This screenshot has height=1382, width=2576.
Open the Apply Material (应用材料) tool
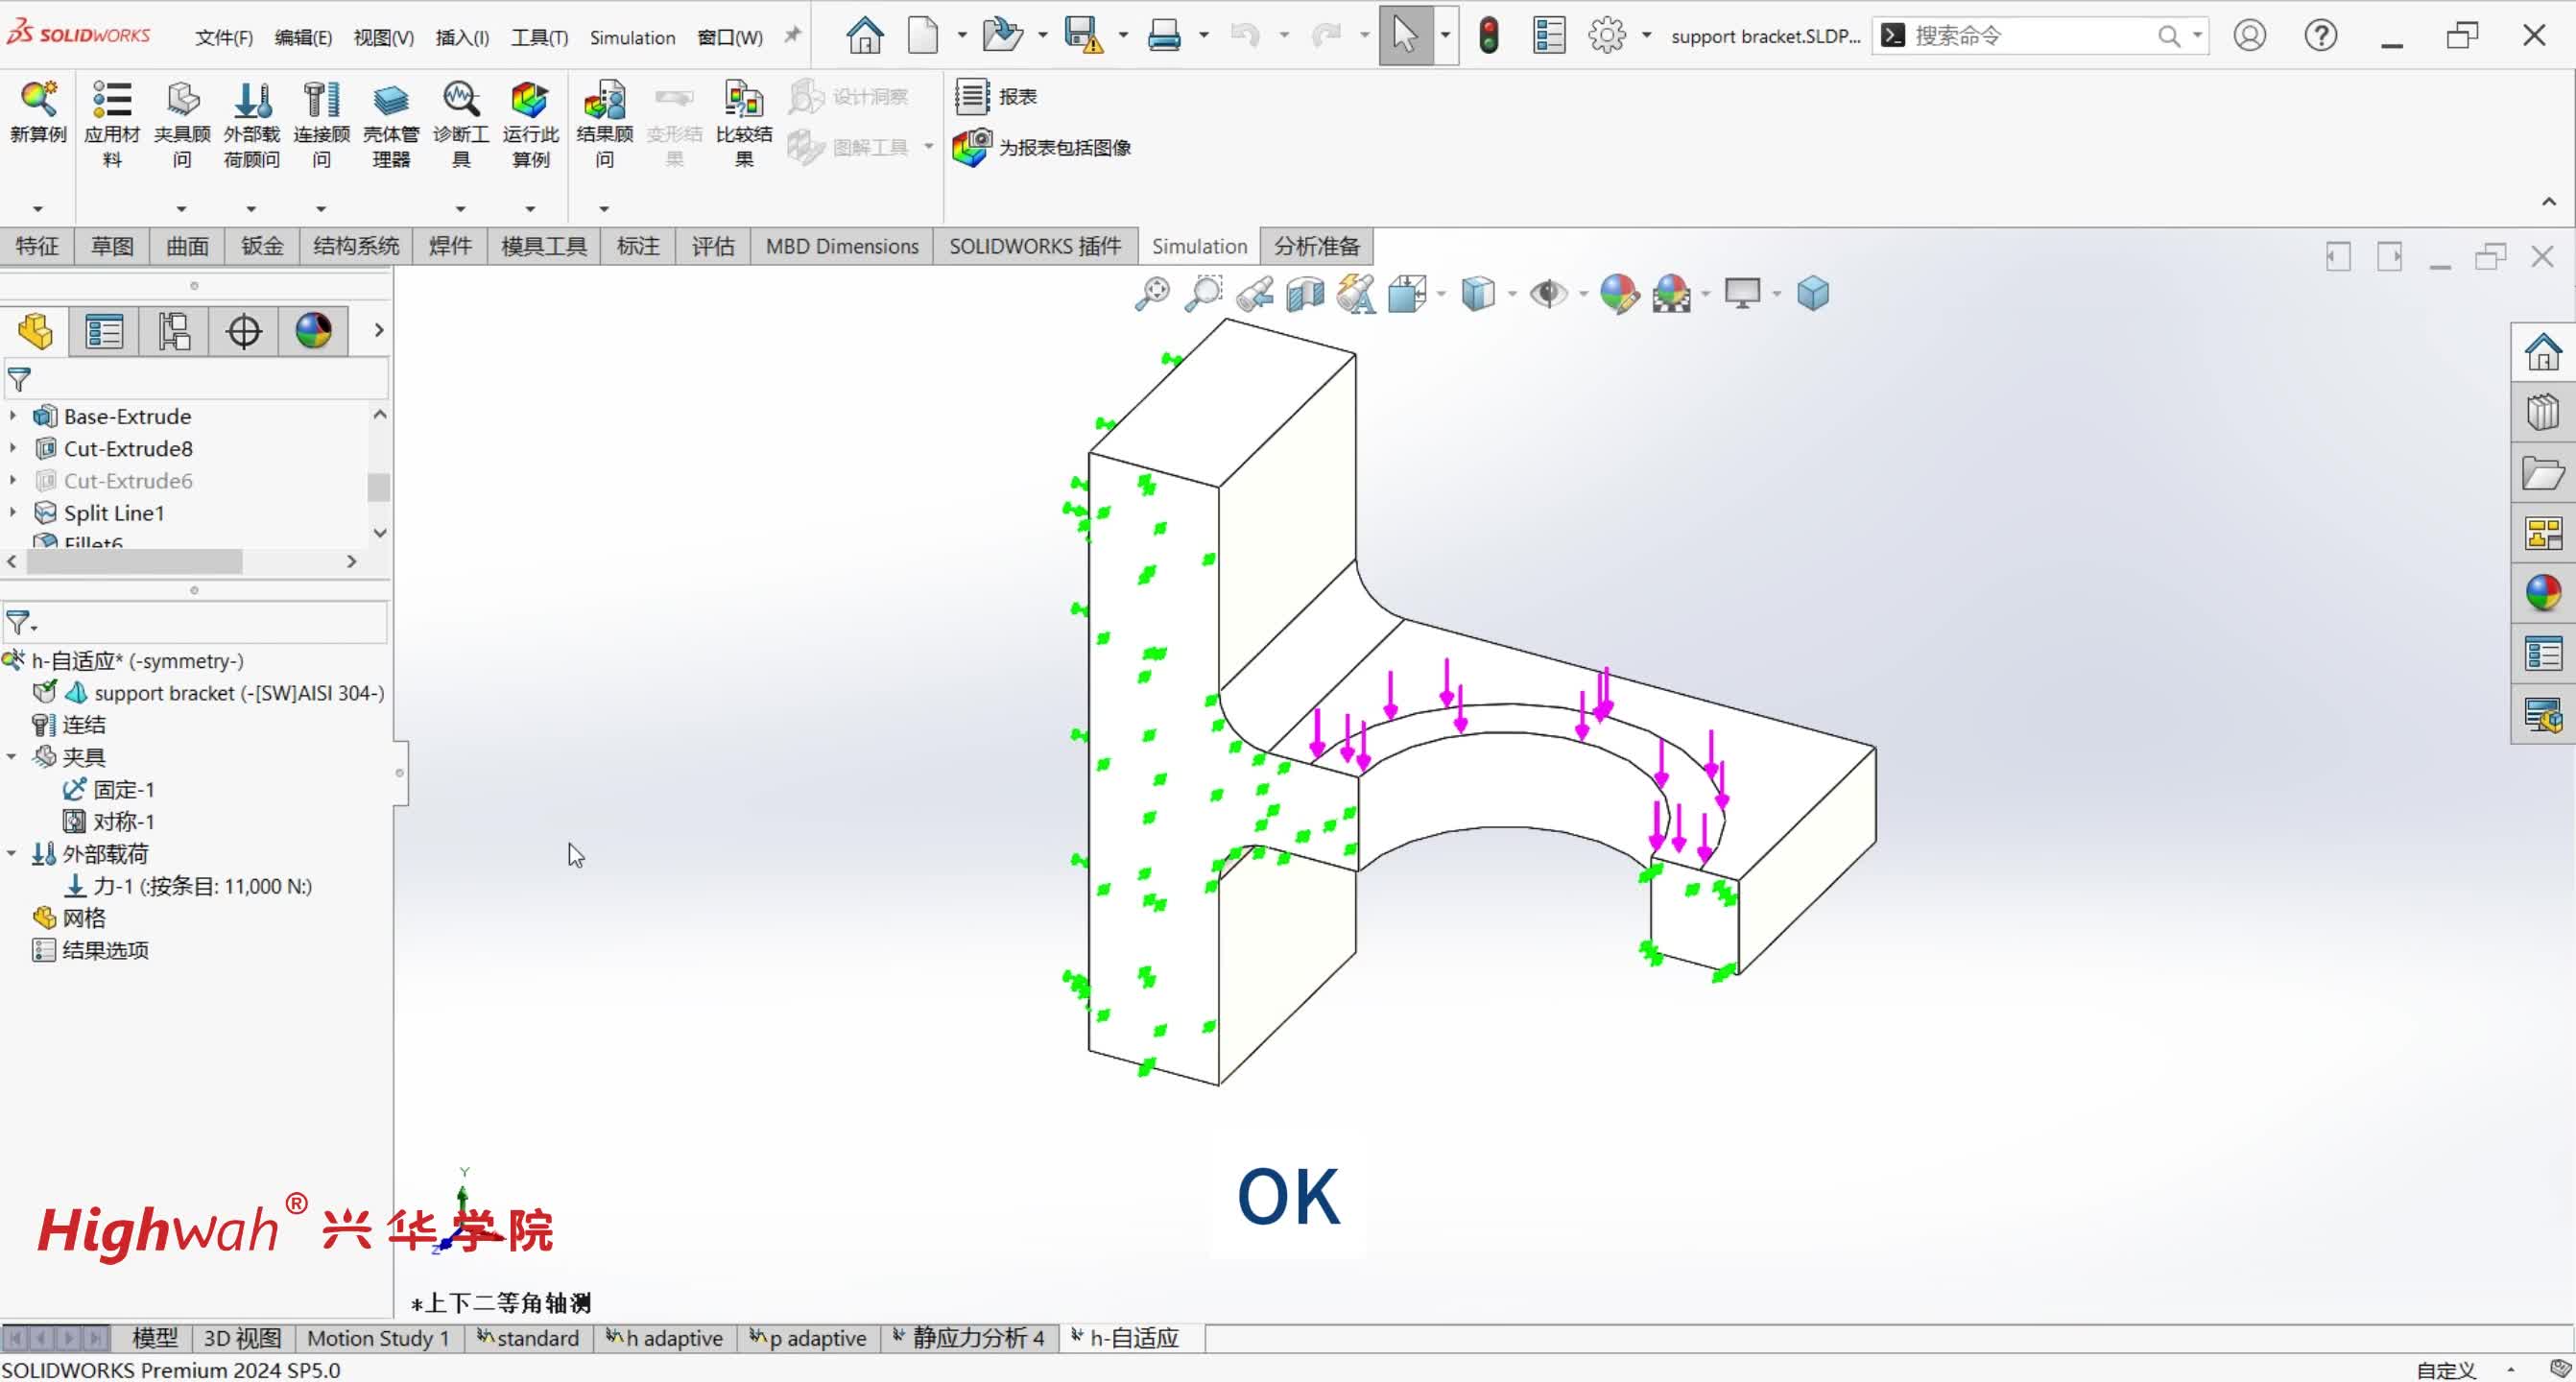coord(111,101)
